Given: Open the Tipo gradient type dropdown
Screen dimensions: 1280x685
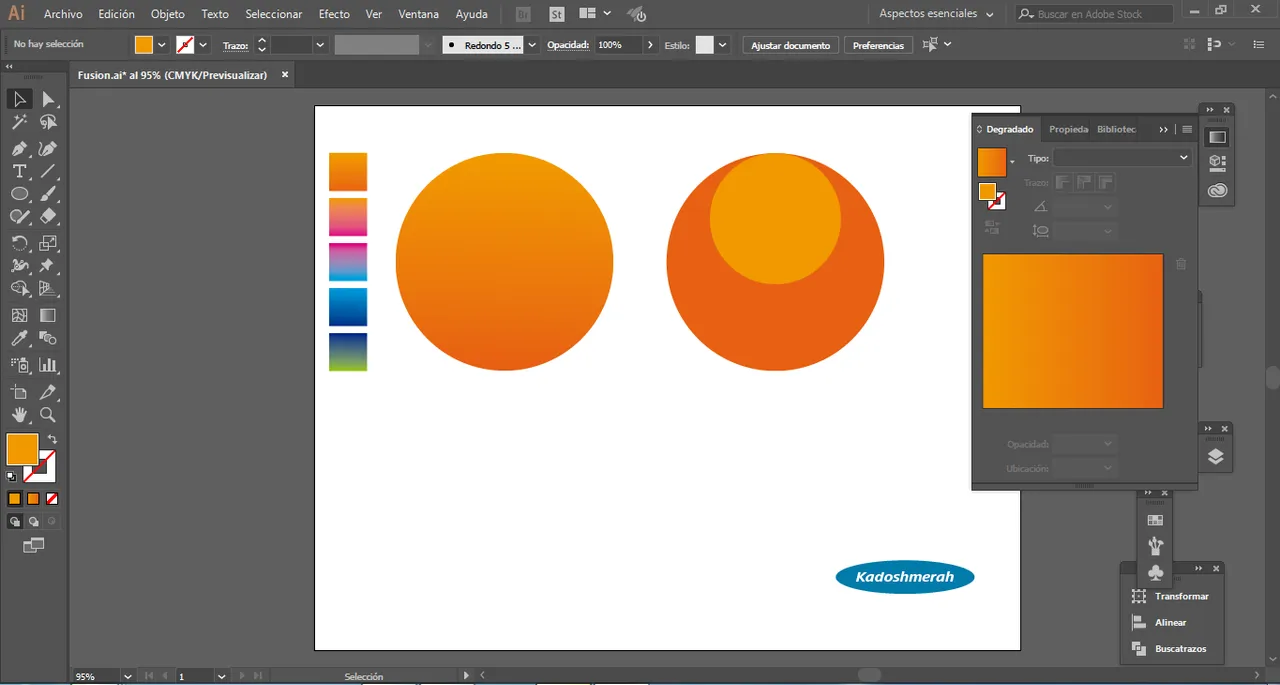Looking at the screenshot, I should tap(1122, 158).
